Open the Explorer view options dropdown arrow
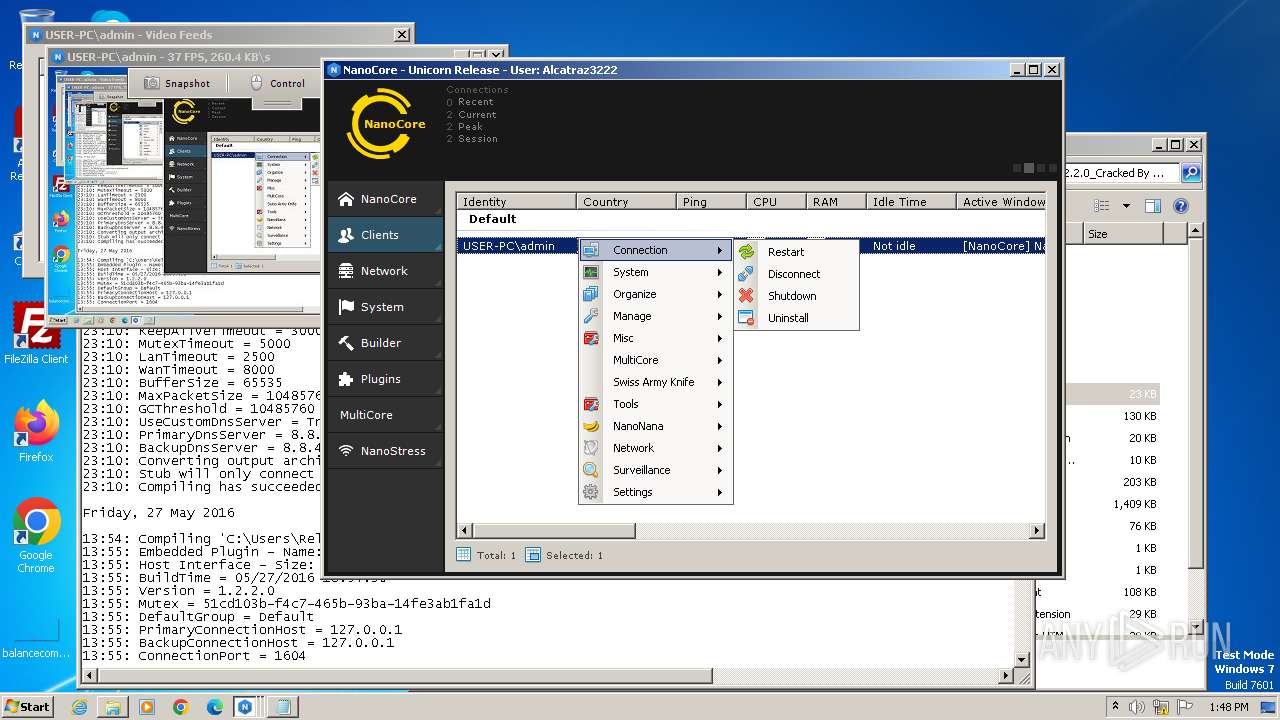1280x720 pixels. [x=1126, y=206]
